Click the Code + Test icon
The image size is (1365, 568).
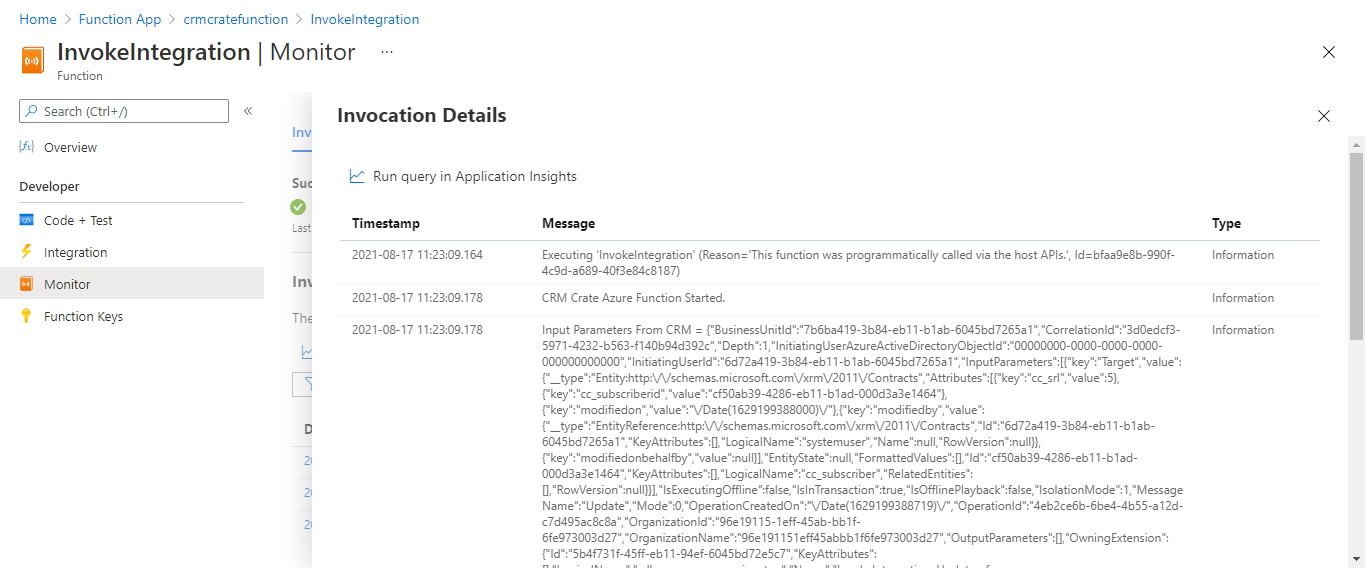click(27, 220)
